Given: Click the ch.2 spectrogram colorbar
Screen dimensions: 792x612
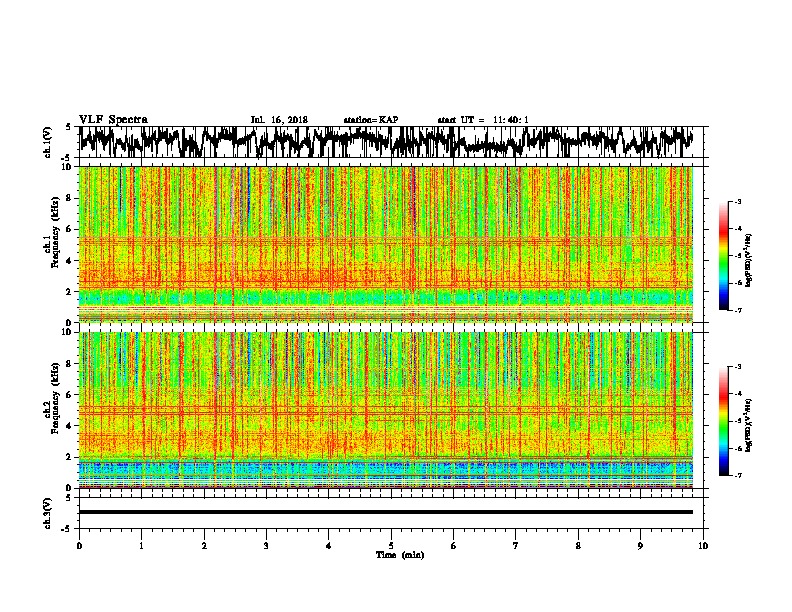Looking at the screenshot, I should [723, 421].
